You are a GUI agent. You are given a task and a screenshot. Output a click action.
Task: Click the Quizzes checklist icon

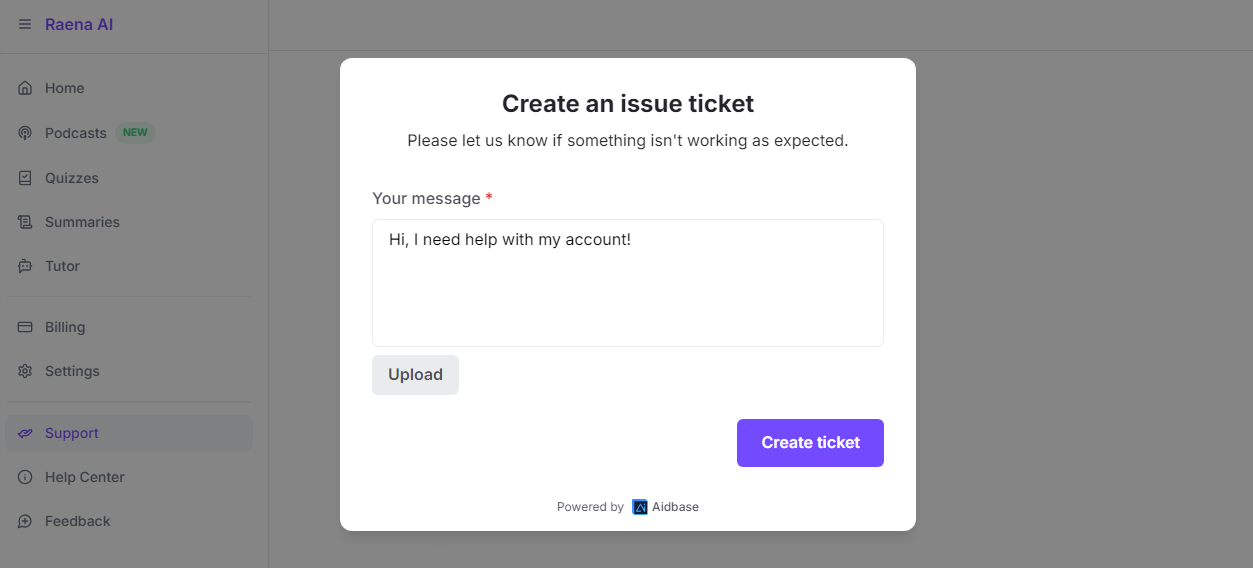point(25,178)
